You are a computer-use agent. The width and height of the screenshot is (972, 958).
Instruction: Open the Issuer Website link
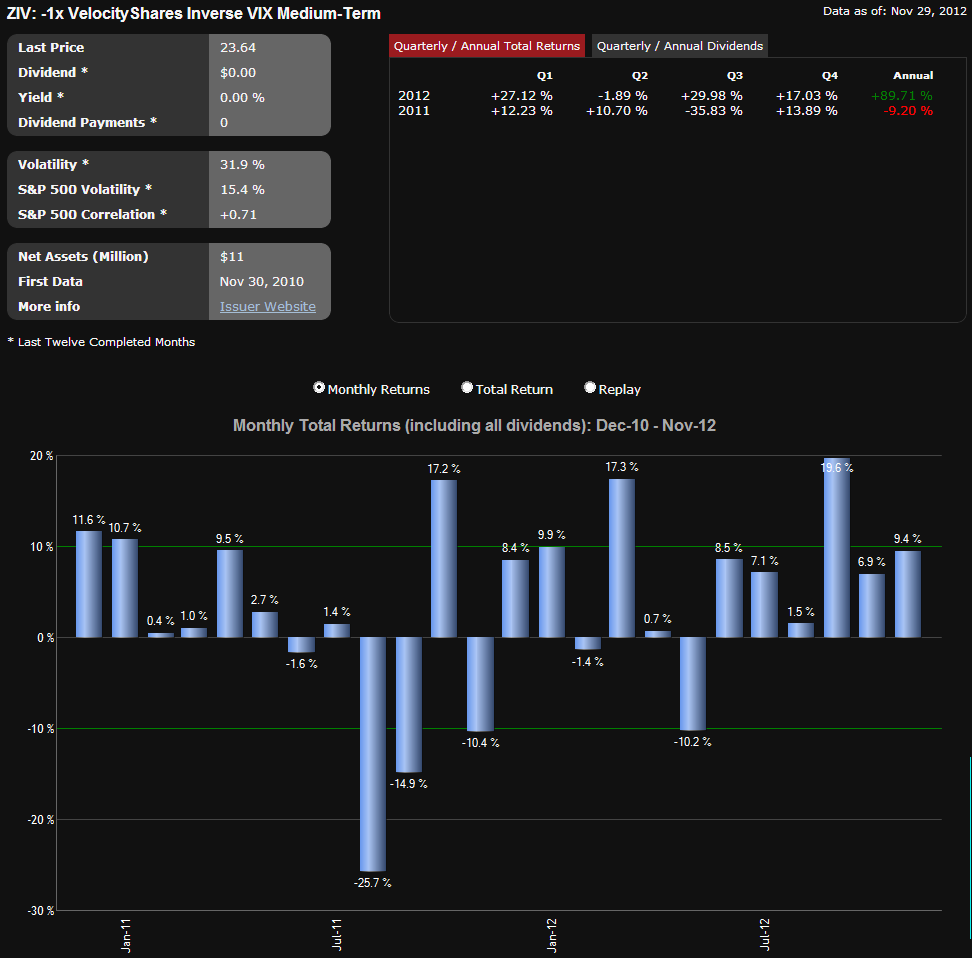268,306
